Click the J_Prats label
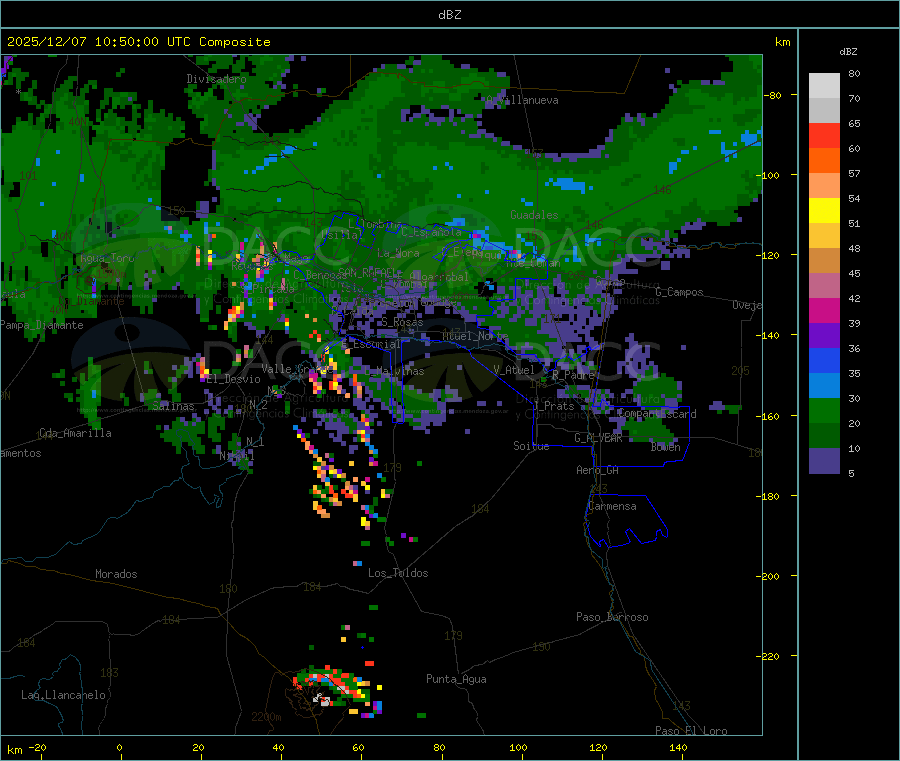 pyautogui.click(x=553, y=406)
